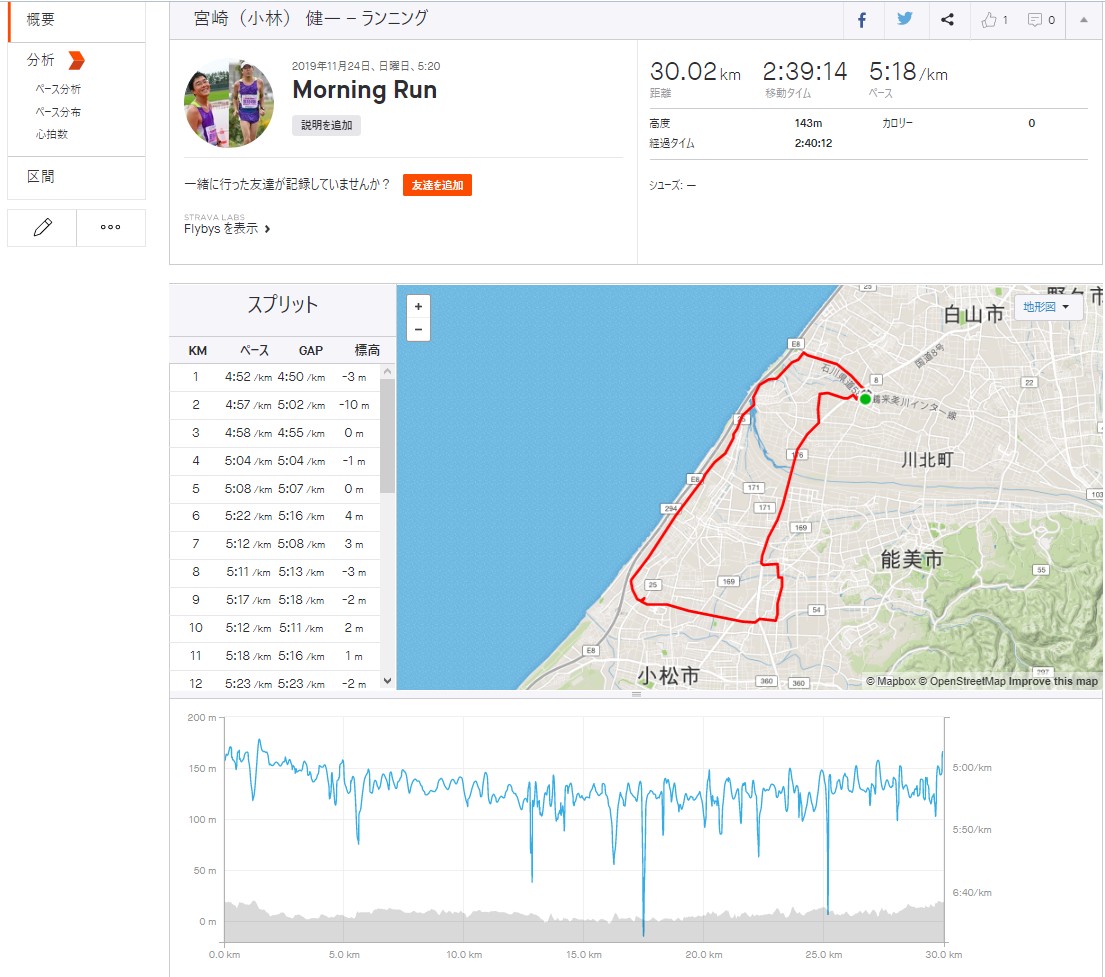Image resolution: width=1105 pixels, height=977 pixels.
Task: Open the 地形図 map style dropdown
Action: [x=1047, y=307]
